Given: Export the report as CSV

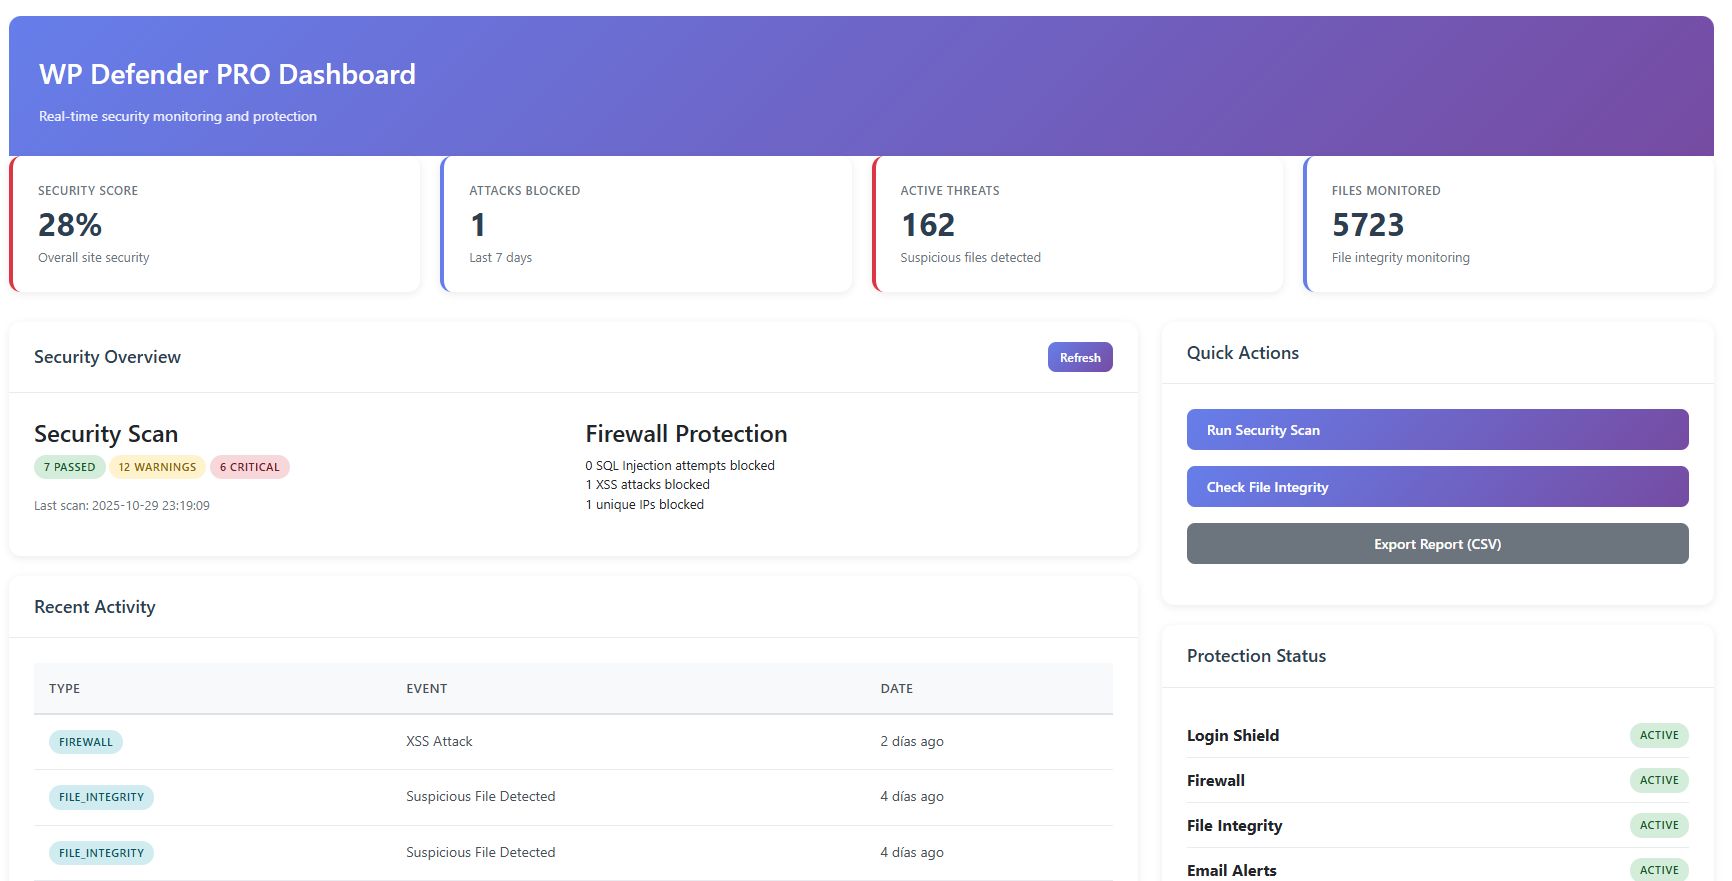Looking at the screenshot, I should [1437, 544].
